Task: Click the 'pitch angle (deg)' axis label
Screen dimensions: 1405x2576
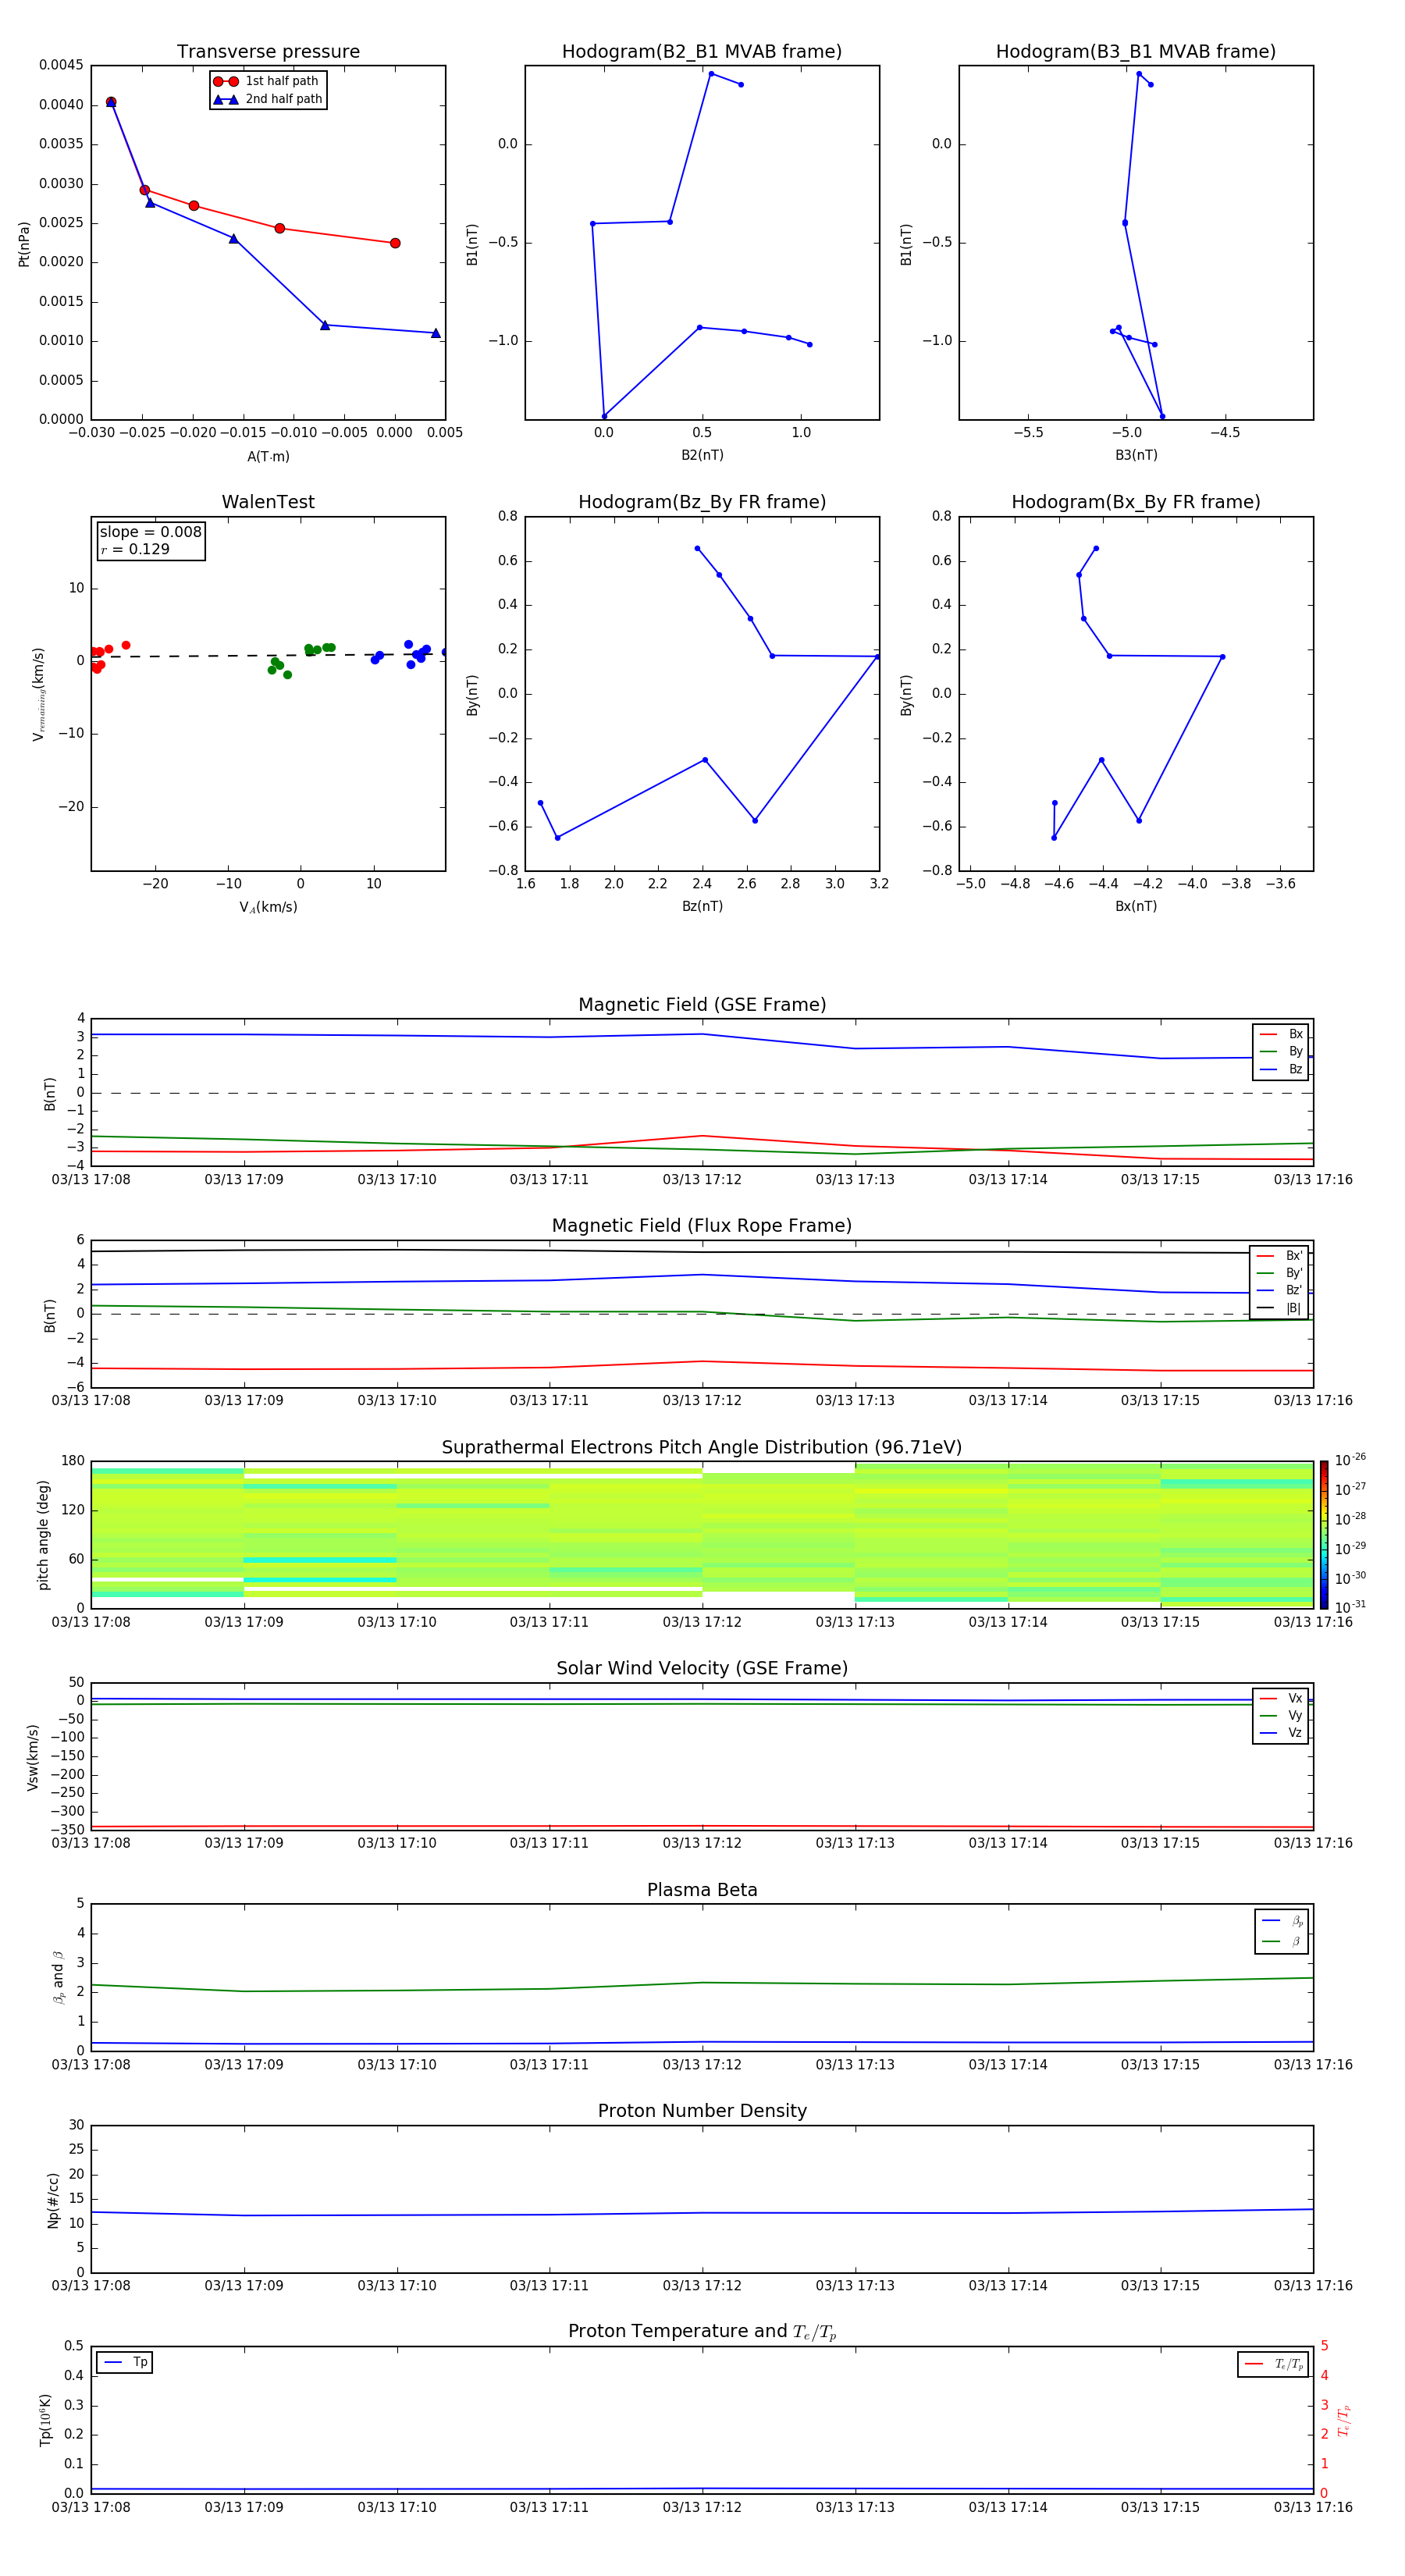Action: tap(43, 1535)
